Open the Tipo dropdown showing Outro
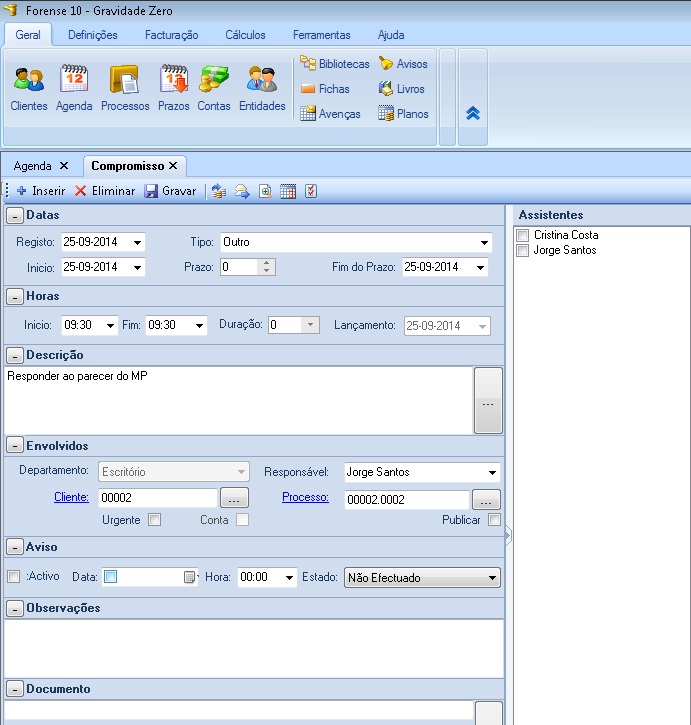691x725 pixels. [x=484, y=242]
